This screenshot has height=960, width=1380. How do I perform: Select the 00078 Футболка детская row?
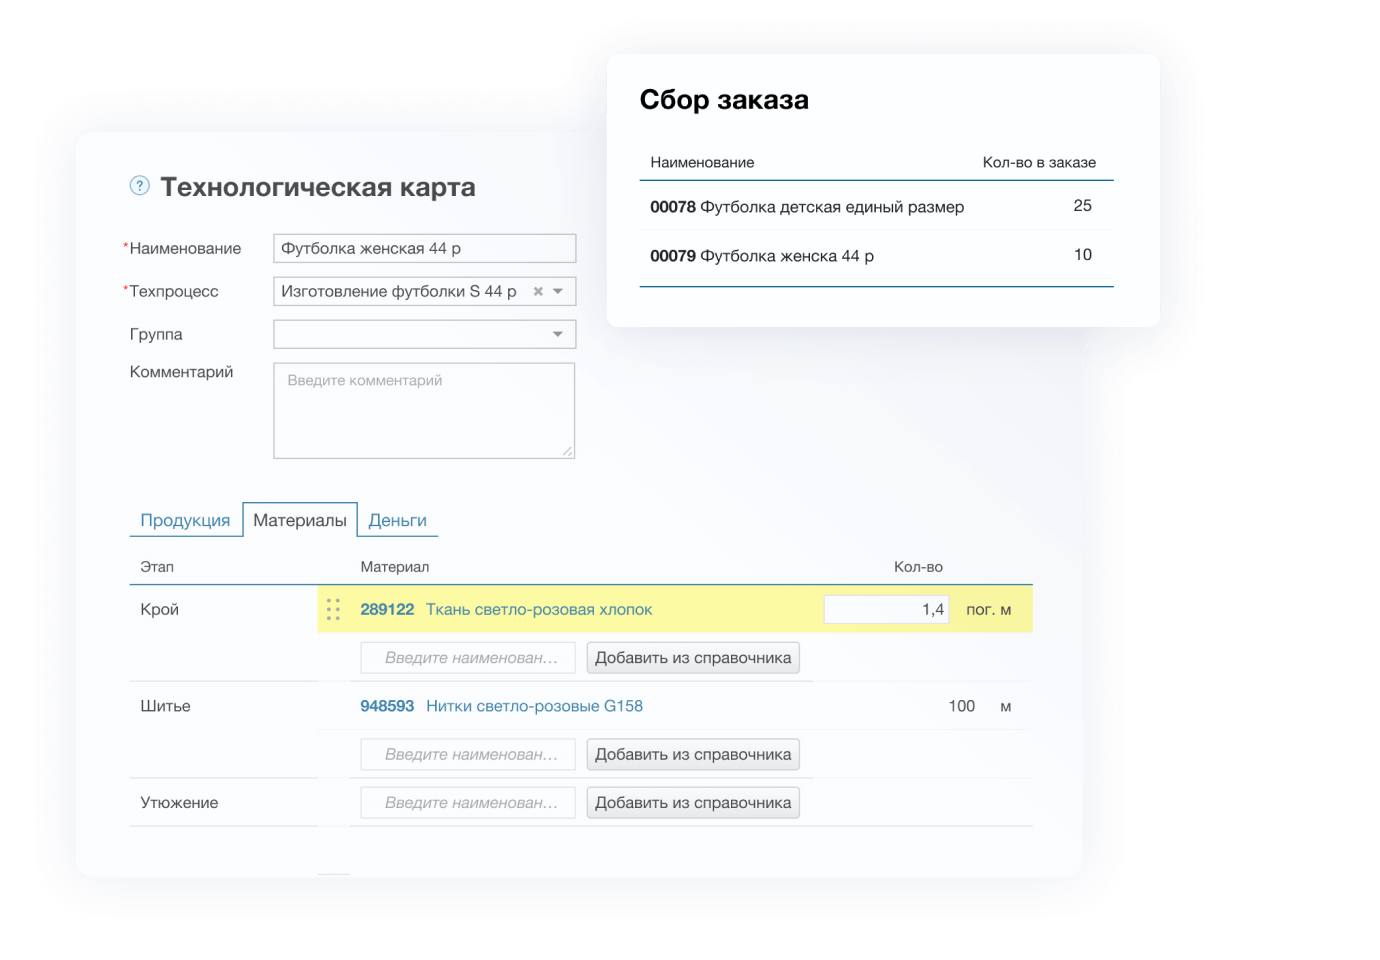876,206
